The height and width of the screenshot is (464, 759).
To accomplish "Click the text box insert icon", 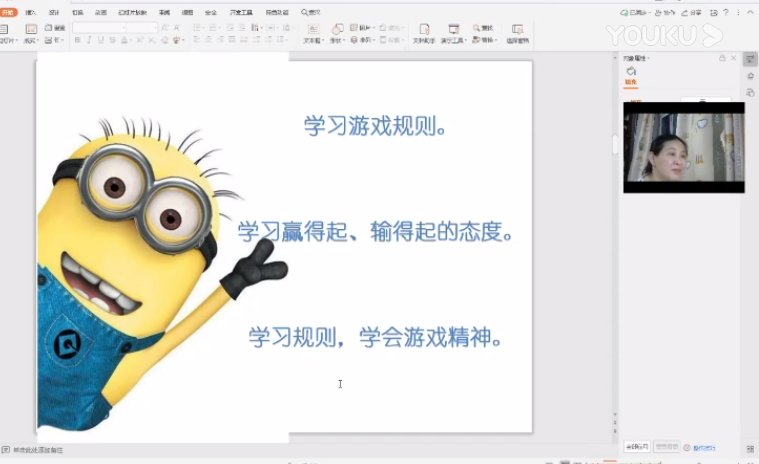I will click(x=313, y=29).
